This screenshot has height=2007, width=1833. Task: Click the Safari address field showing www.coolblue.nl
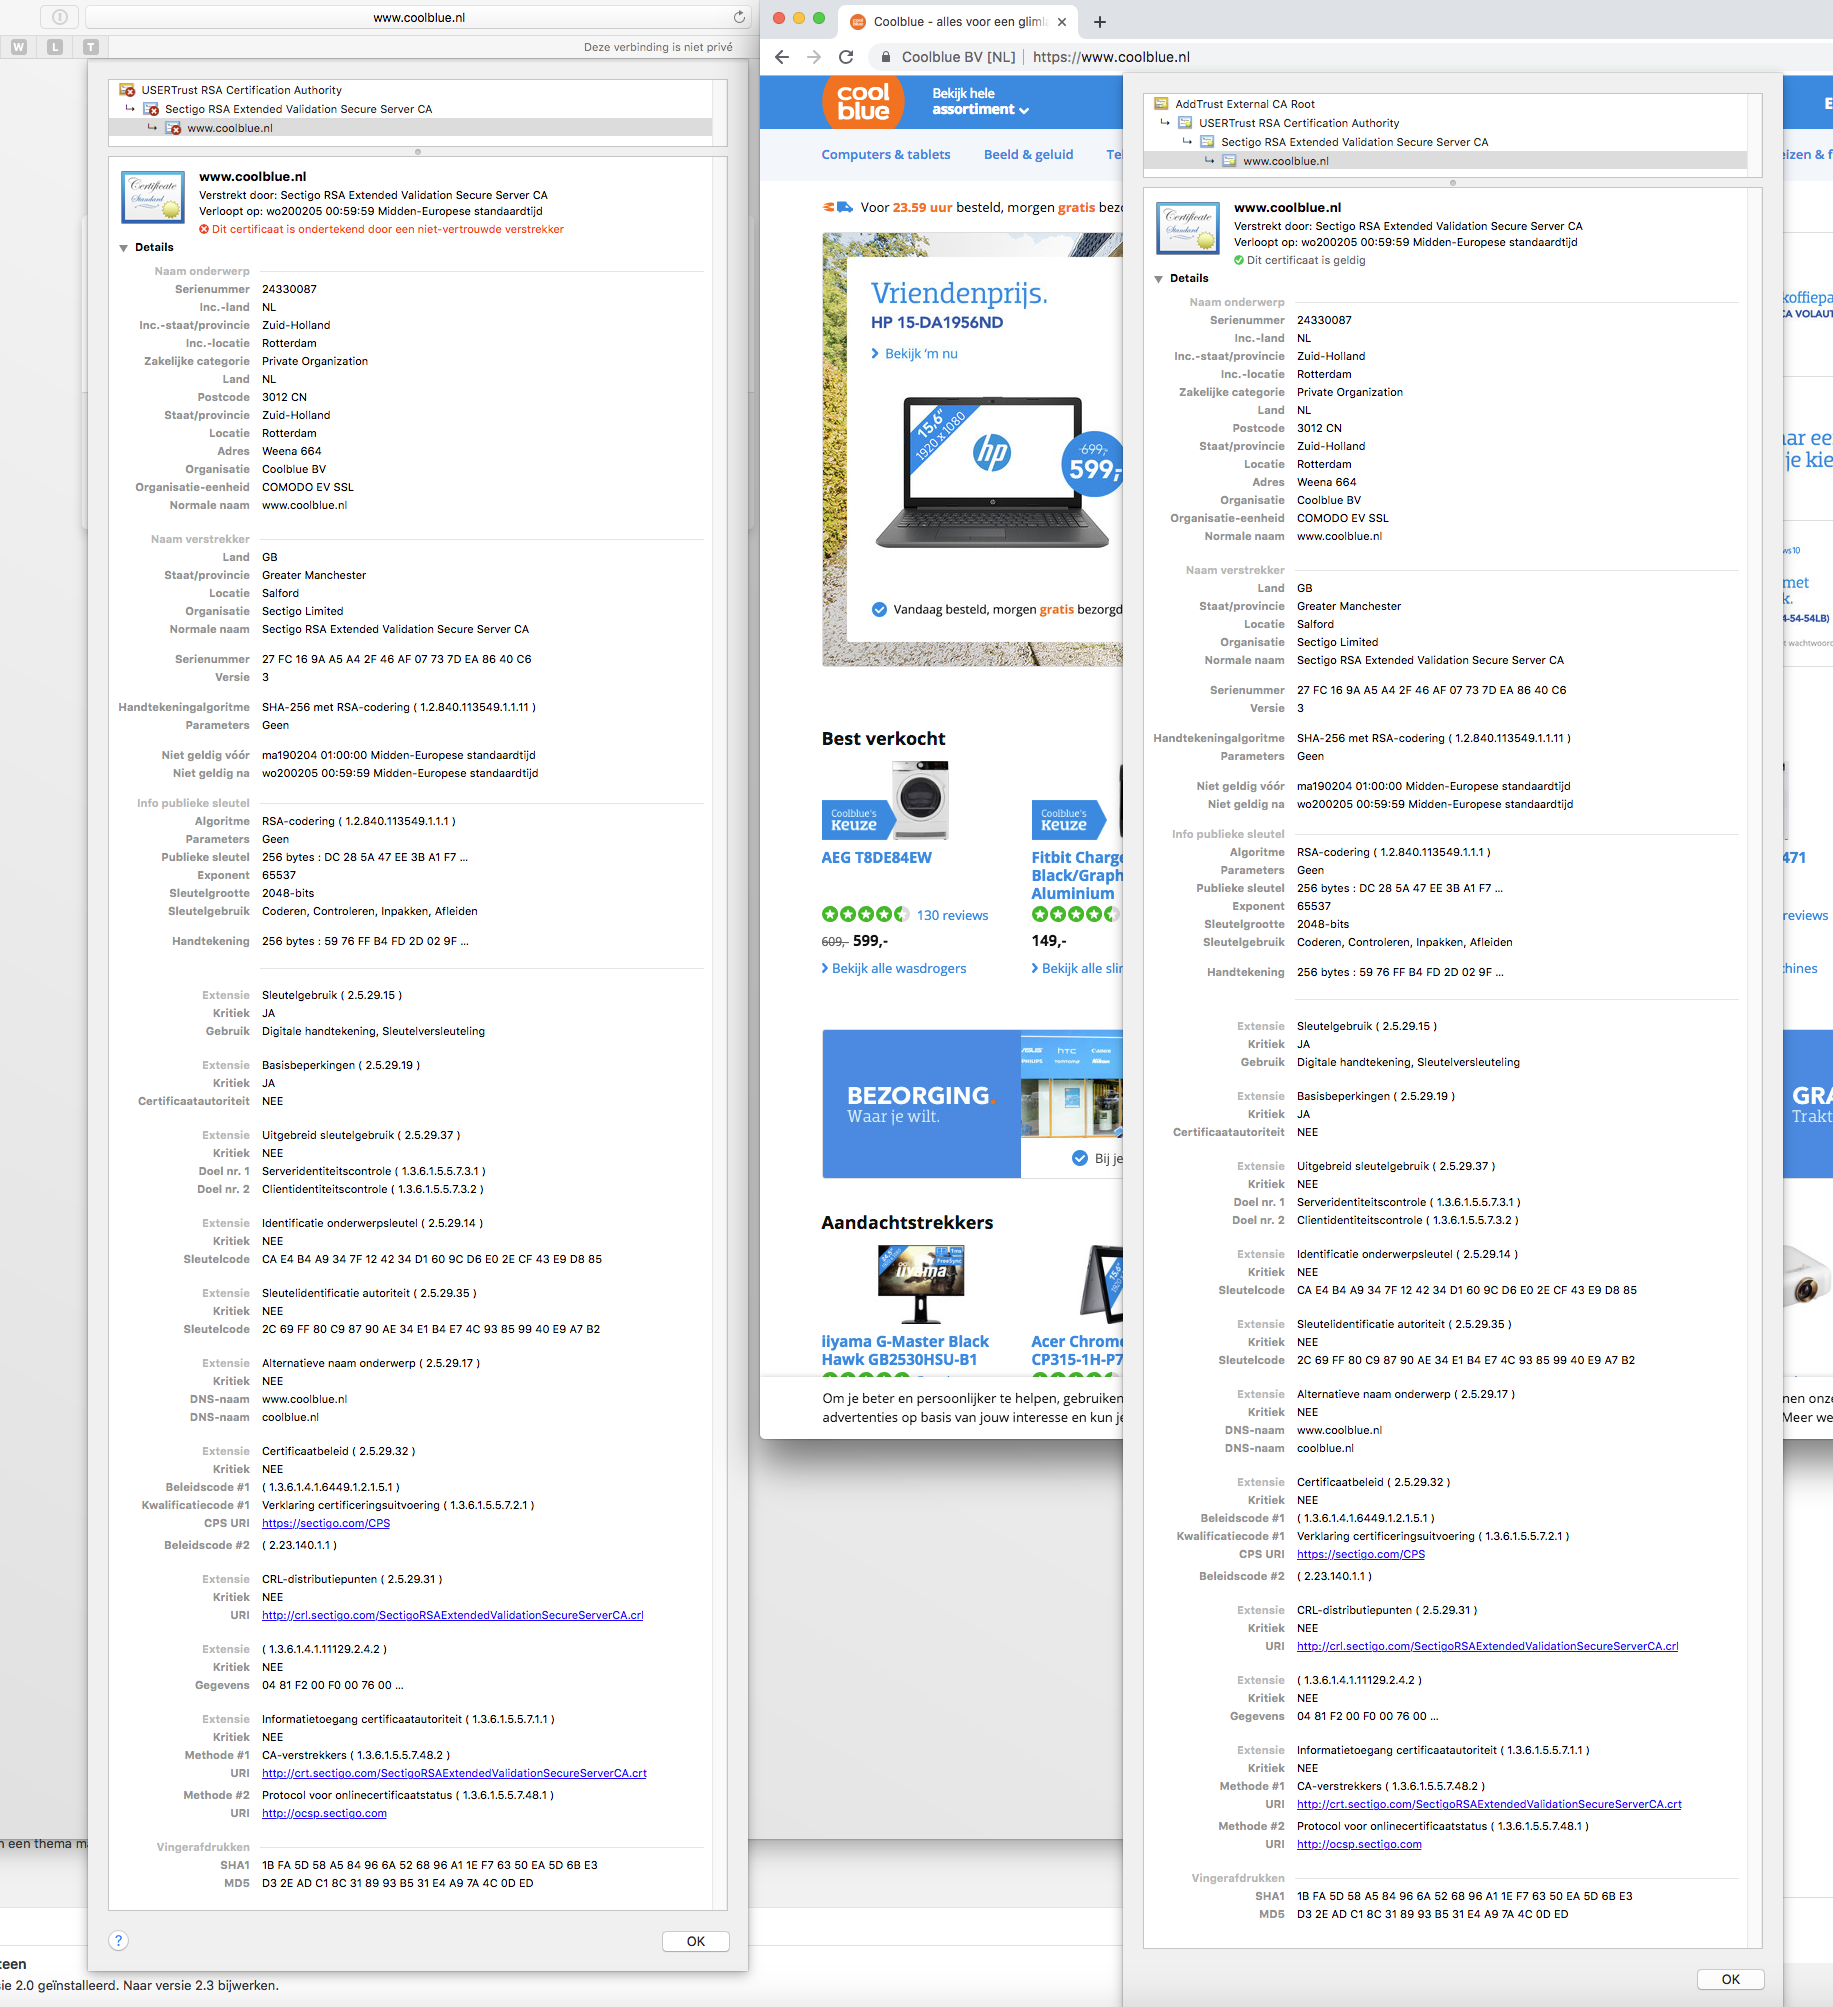pyautogui.click(x=418, y=17)
